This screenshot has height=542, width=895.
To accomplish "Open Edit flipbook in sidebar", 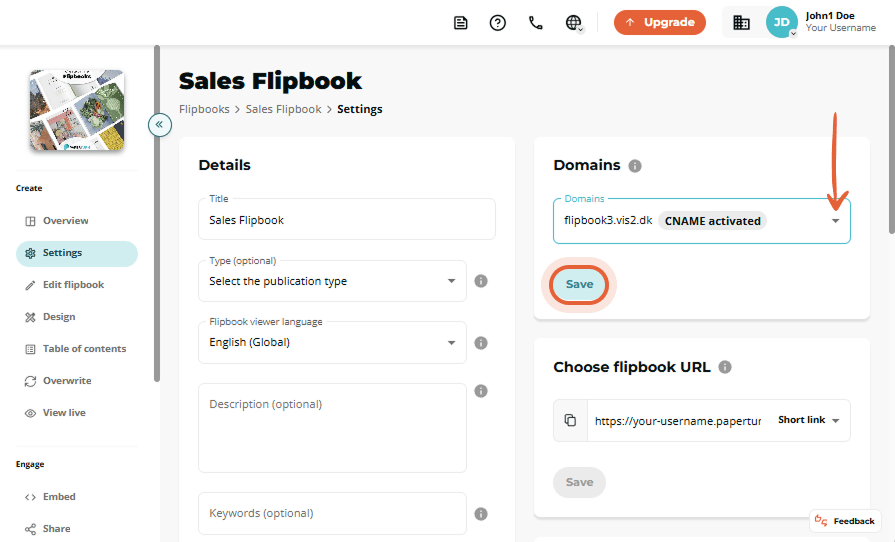I will click(x=76, y=285).
